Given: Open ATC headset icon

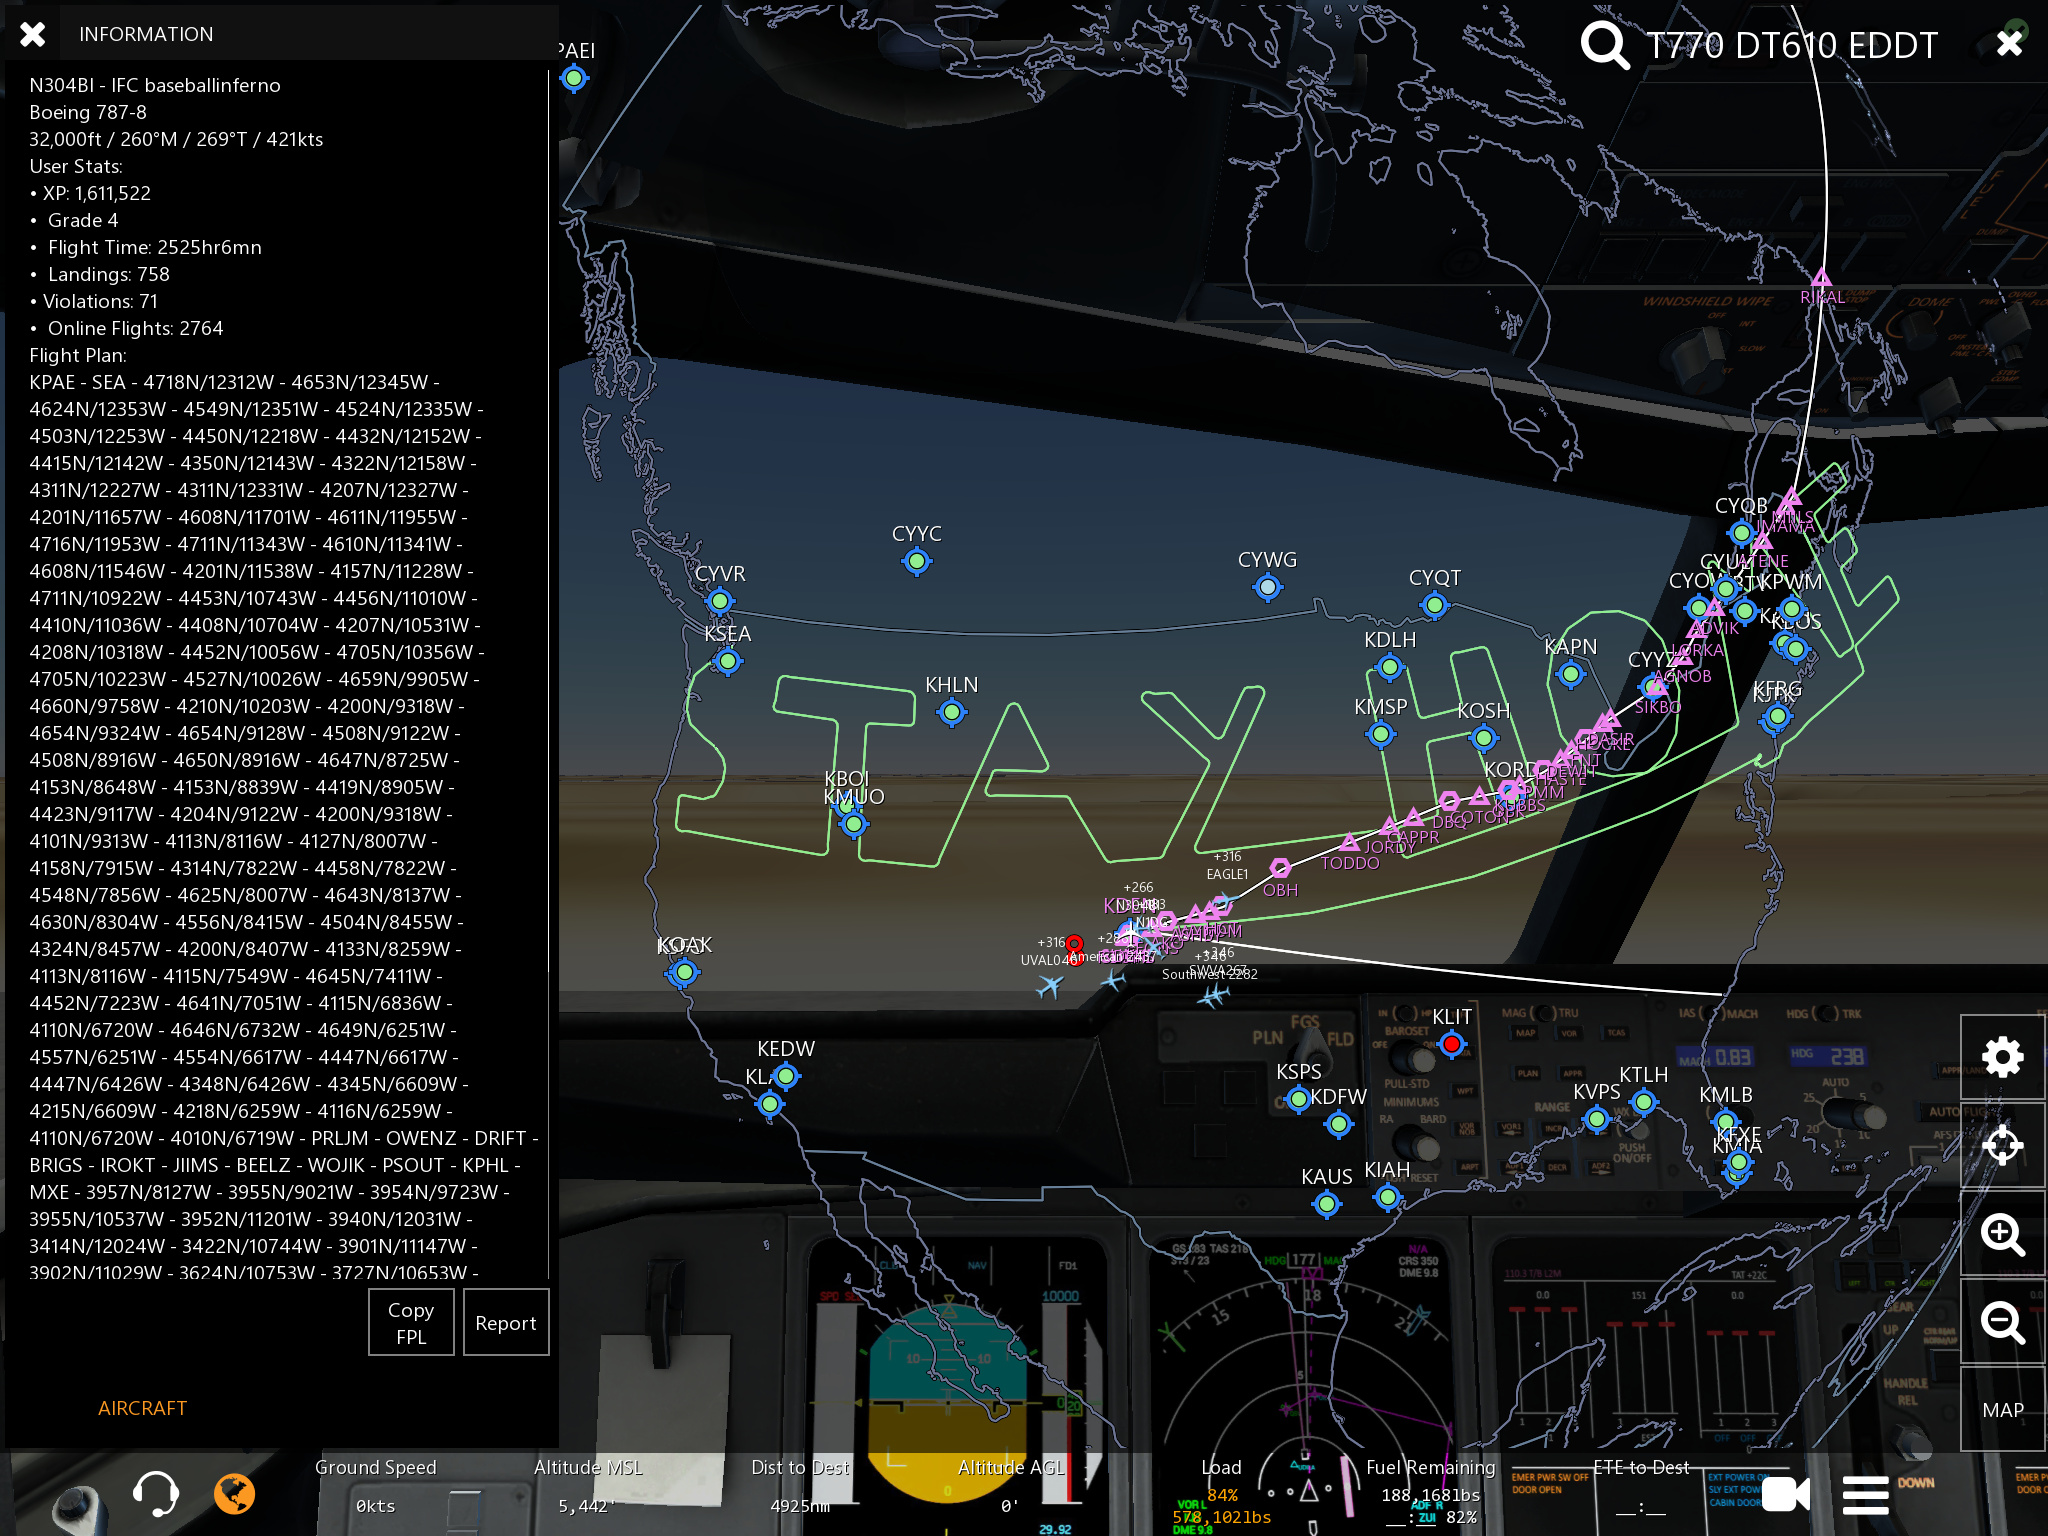Looking at the screenshot, I should [155, 1494].
